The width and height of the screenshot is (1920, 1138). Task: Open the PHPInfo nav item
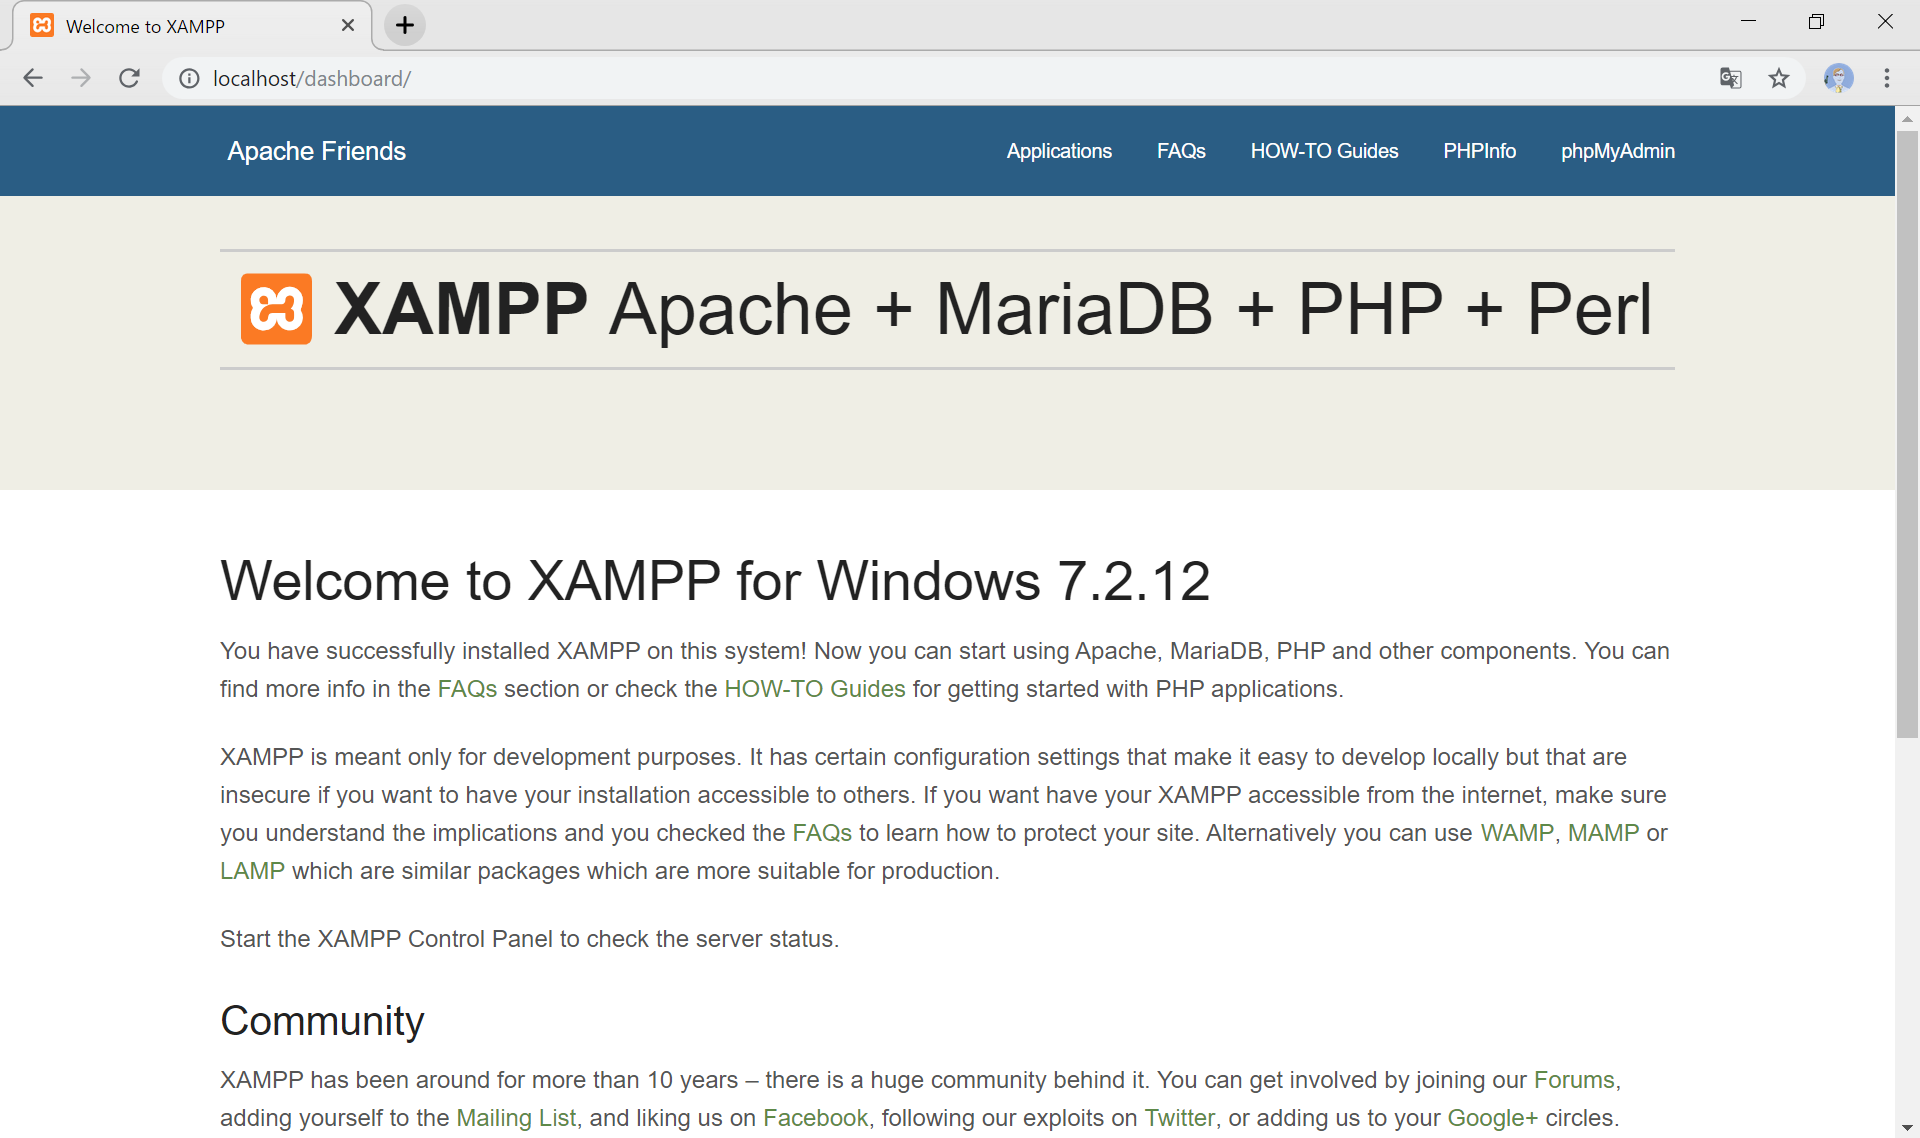[1479, 151]
